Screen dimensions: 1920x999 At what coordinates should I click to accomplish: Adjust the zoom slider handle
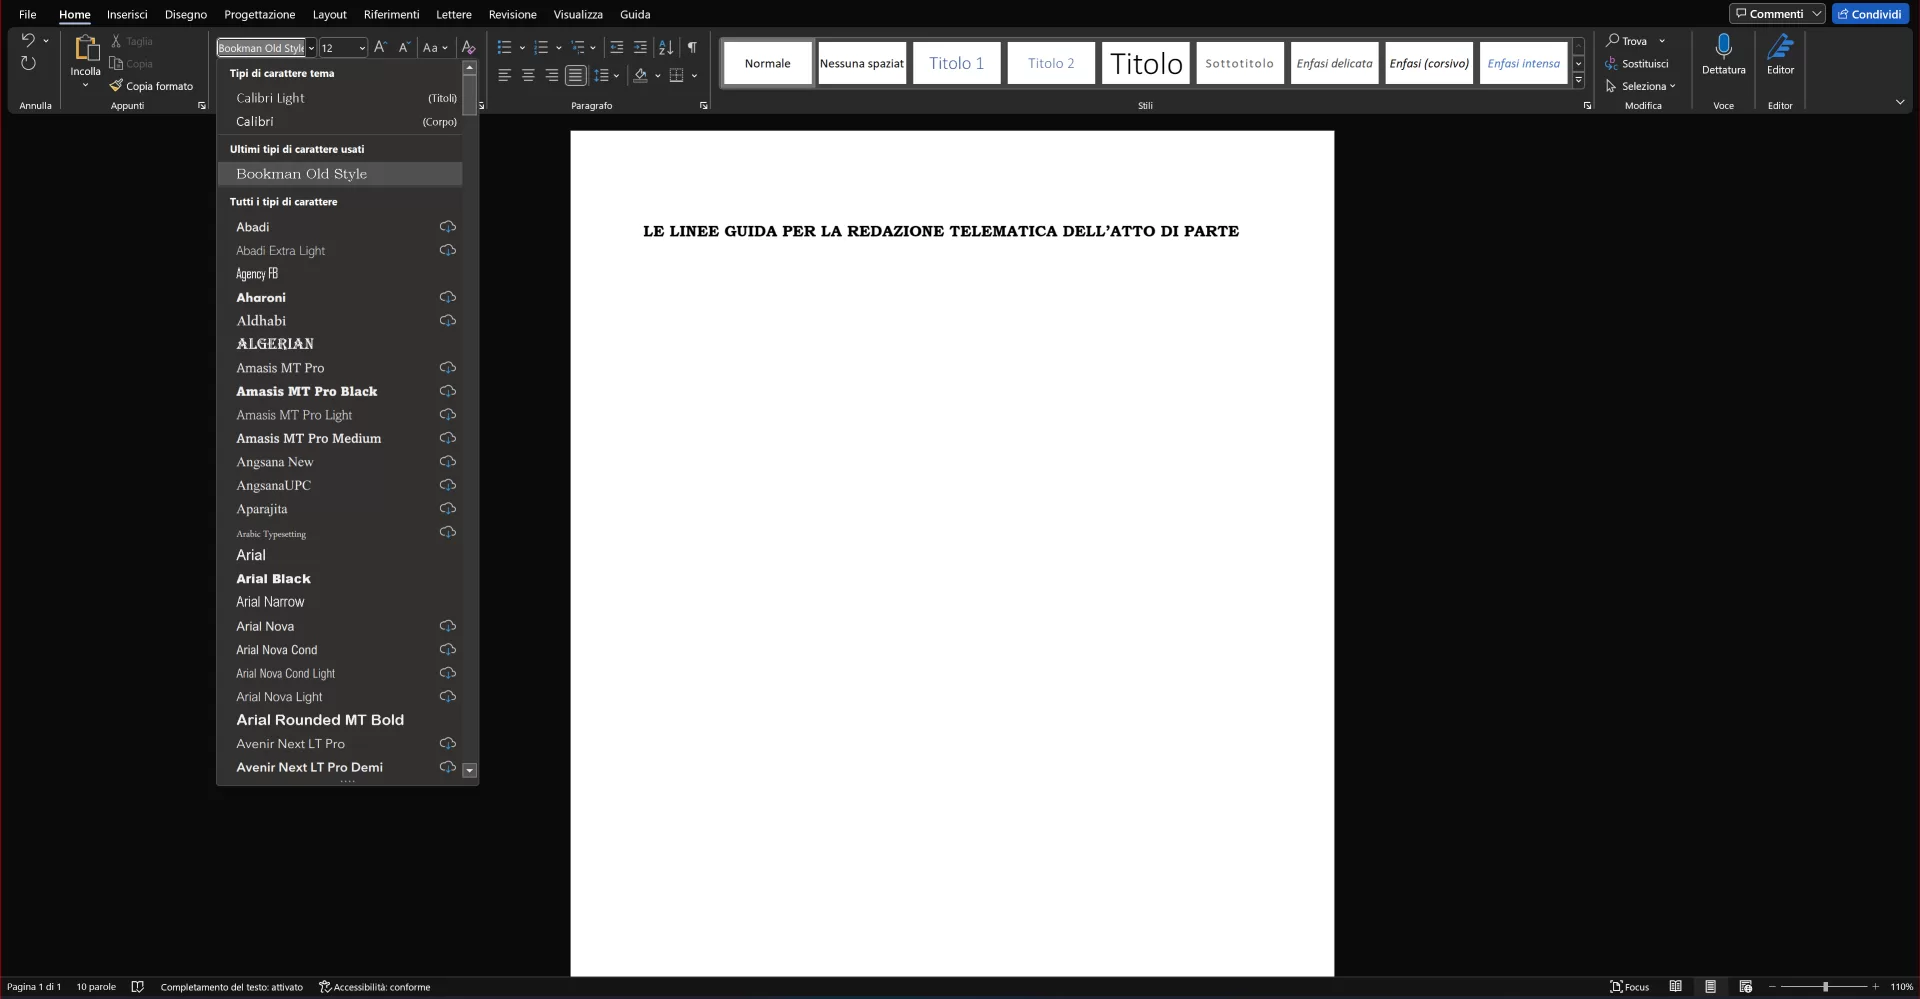[x=1825, y=987]
